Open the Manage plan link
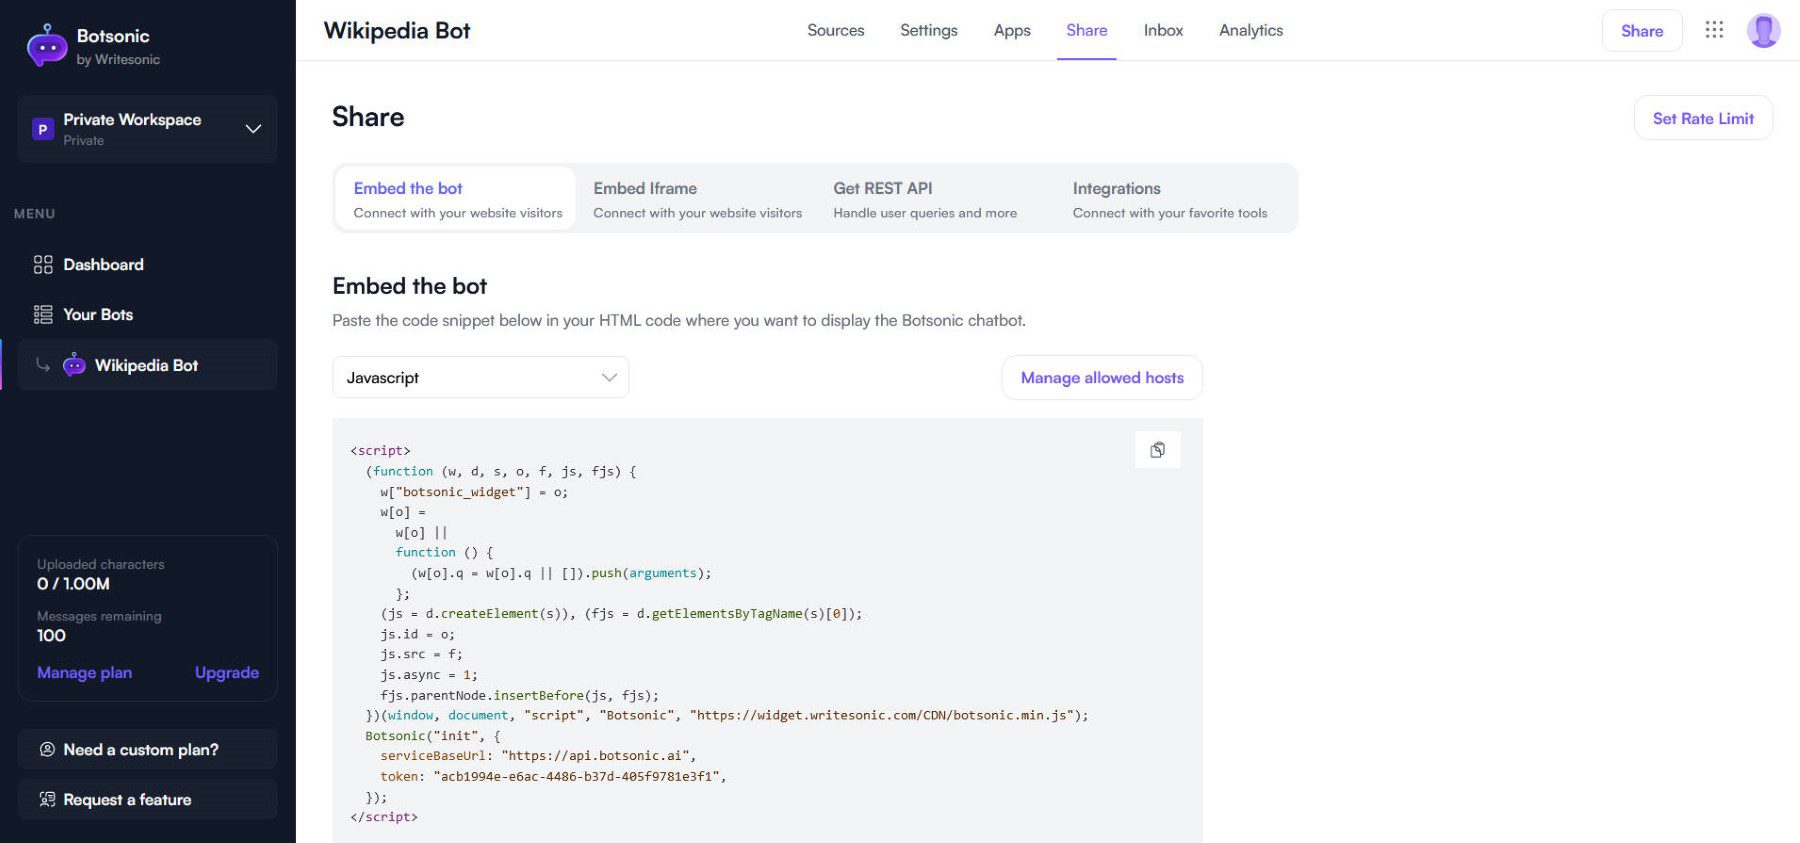Image resolution: width=1800 pixels, height=843 pixels. pyautogui.click(x=84, y=672)
